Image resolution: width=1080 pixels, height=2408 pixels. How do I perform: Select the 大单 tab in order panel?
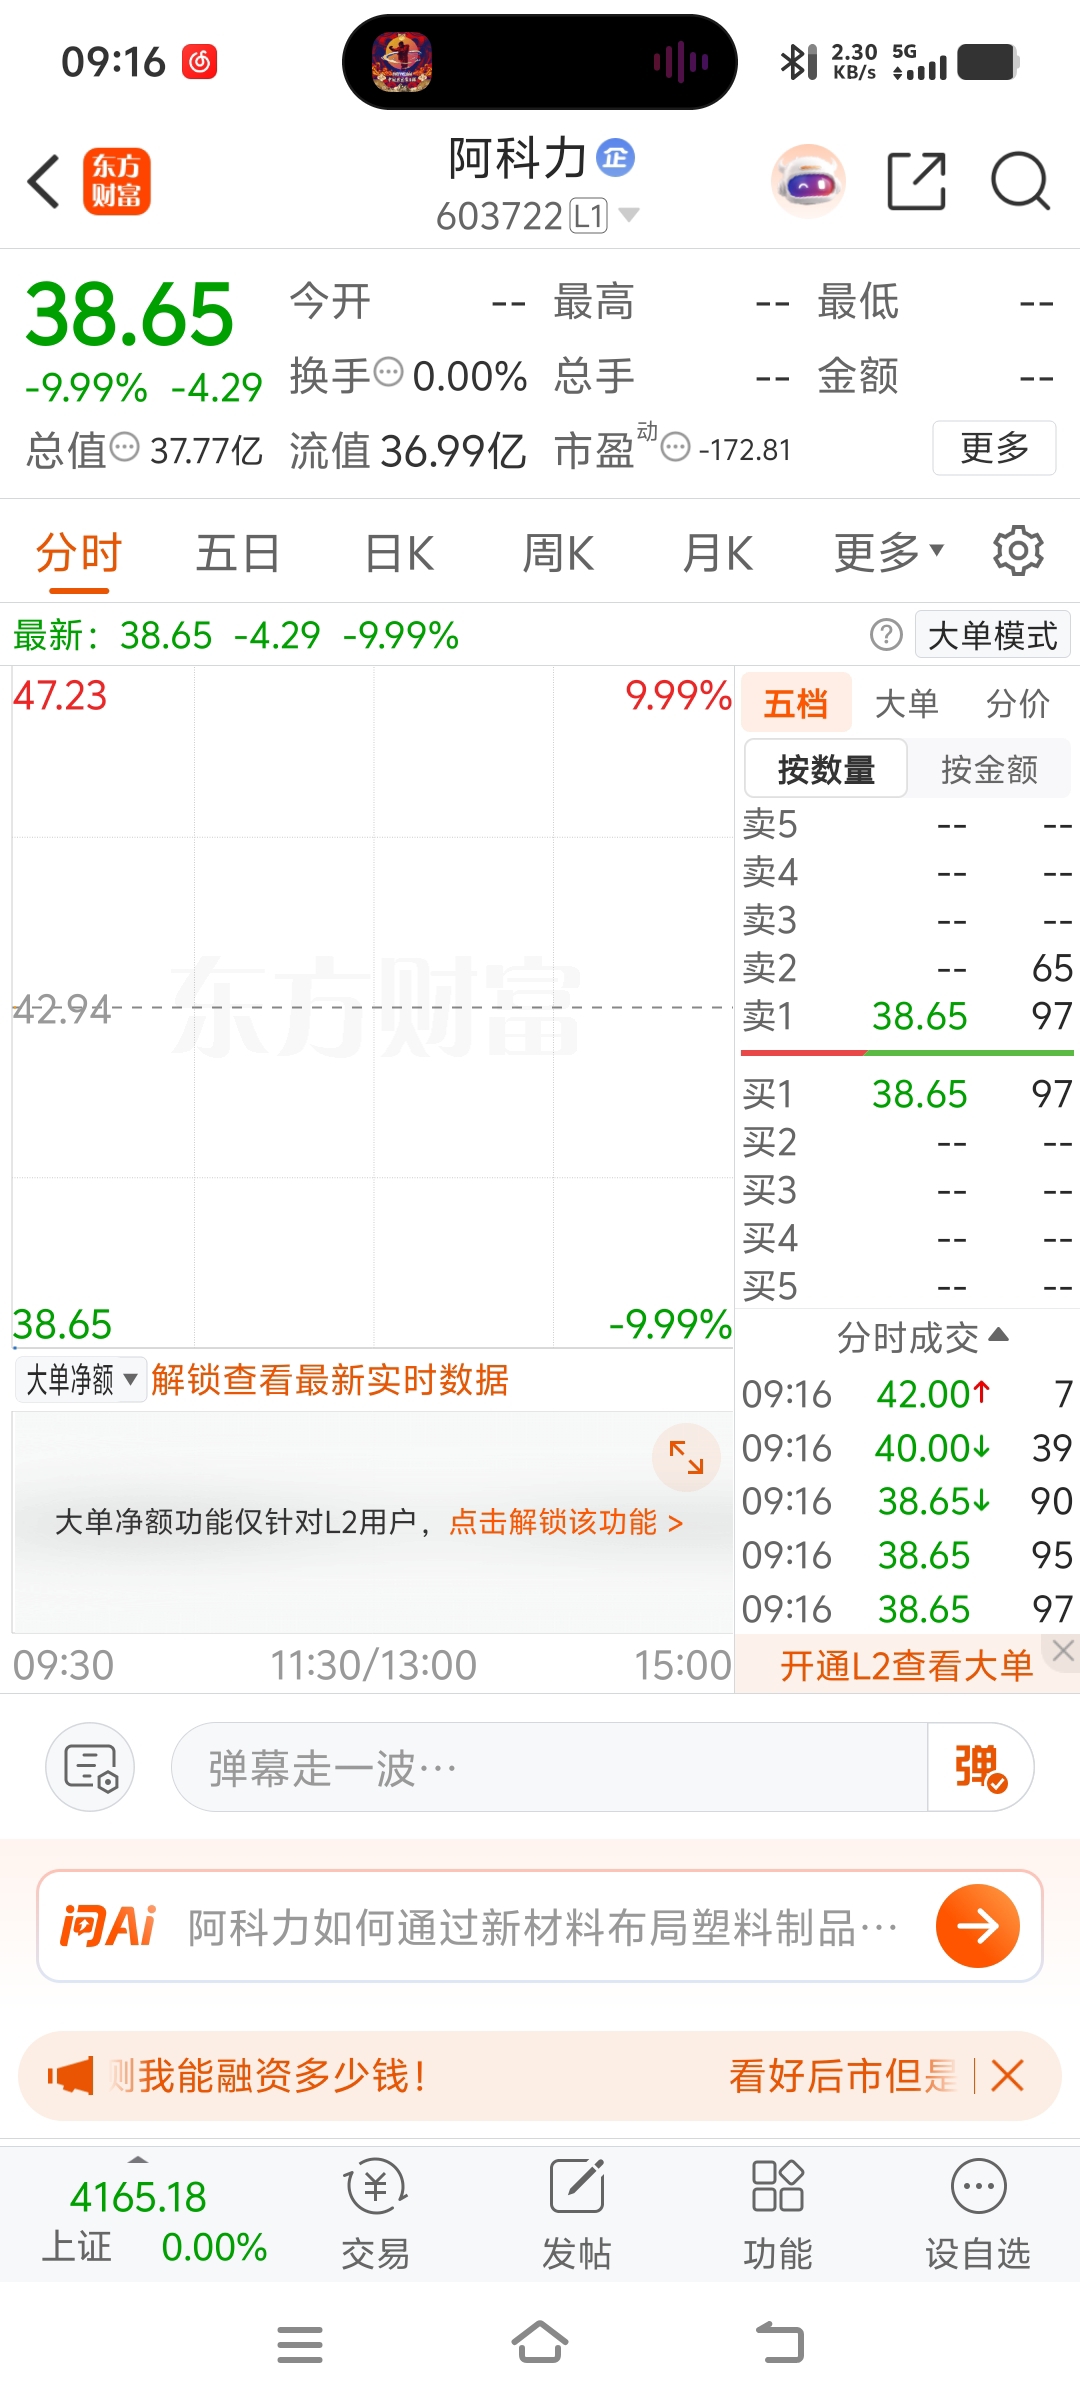point(907,704)
